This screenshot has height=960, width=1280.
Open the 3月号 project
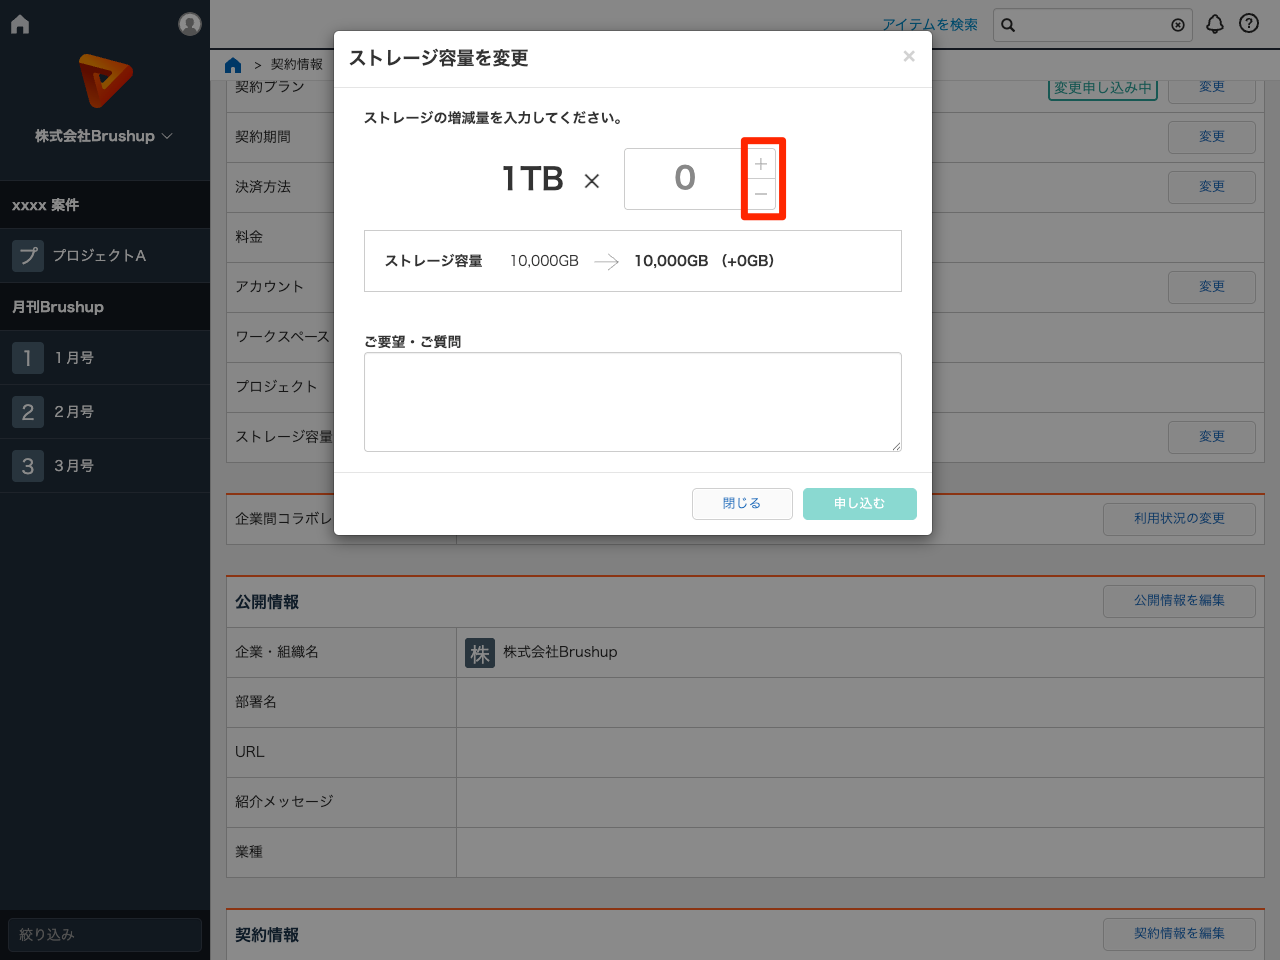tap(74, 465)
